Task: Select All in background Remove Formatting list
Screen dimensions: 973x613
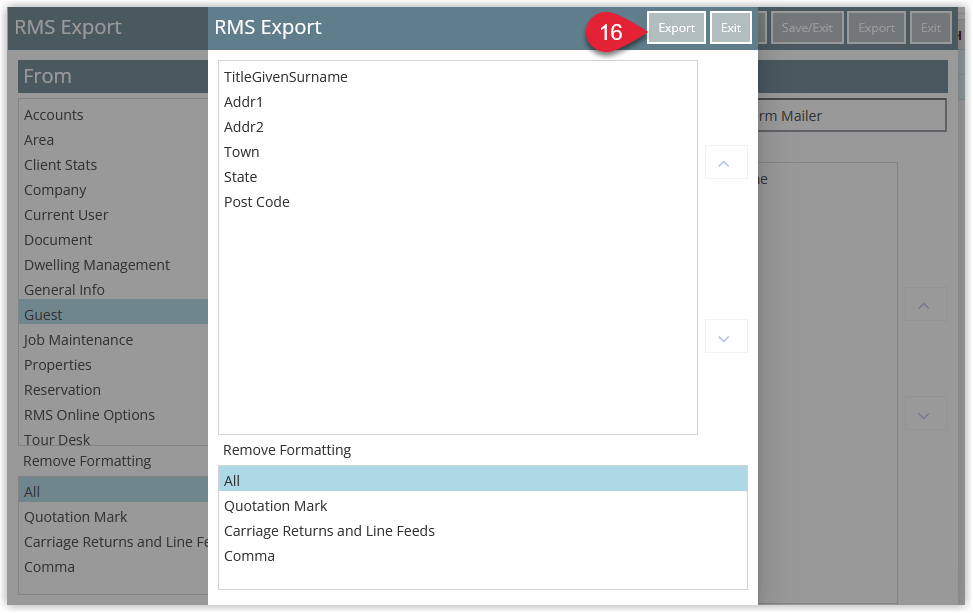Action: [114, 490]
